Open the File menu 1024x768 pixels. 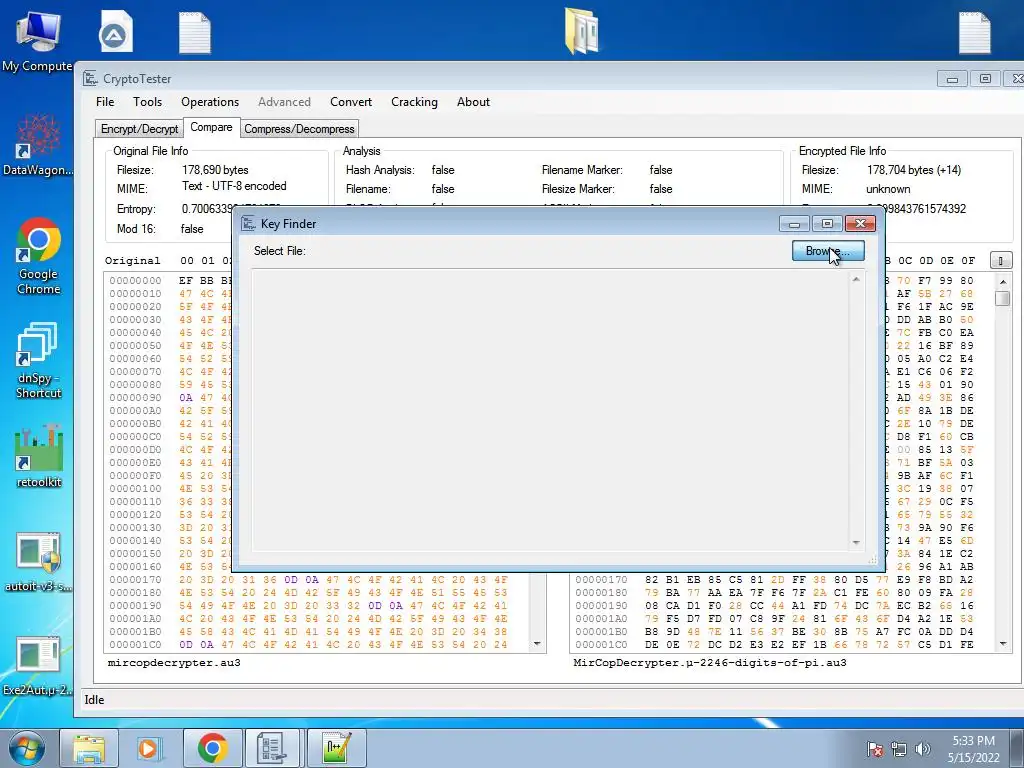pos(105,102)
